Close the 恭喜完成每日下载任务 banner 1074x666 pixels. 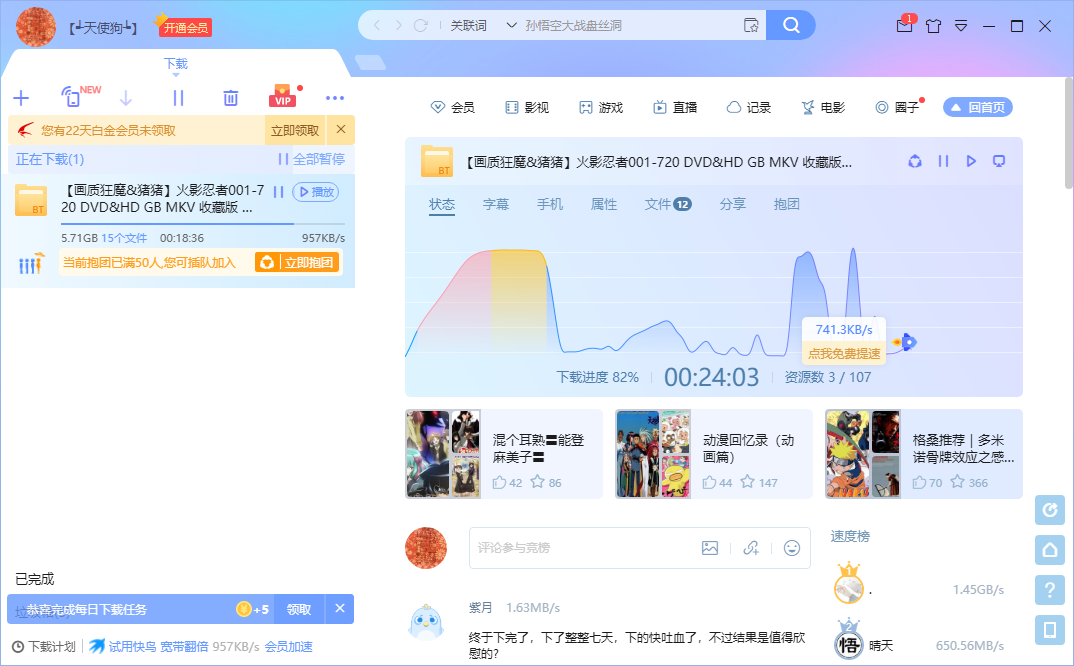click(x=340, y=608)
